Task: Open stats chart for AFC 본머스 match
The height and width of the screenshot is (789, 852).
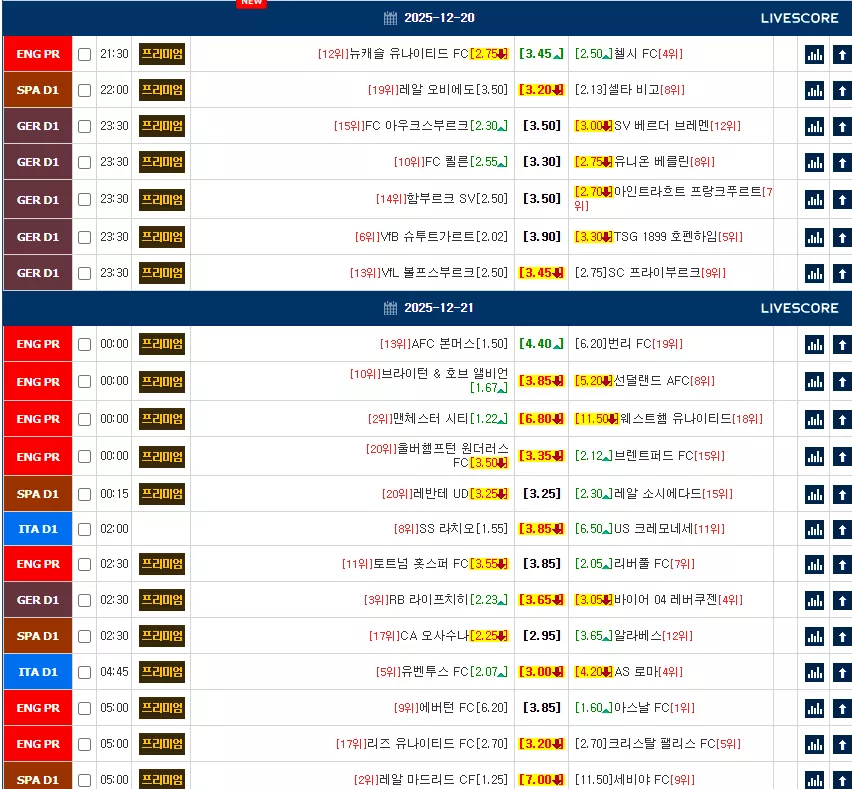Action: pos(814,344)
